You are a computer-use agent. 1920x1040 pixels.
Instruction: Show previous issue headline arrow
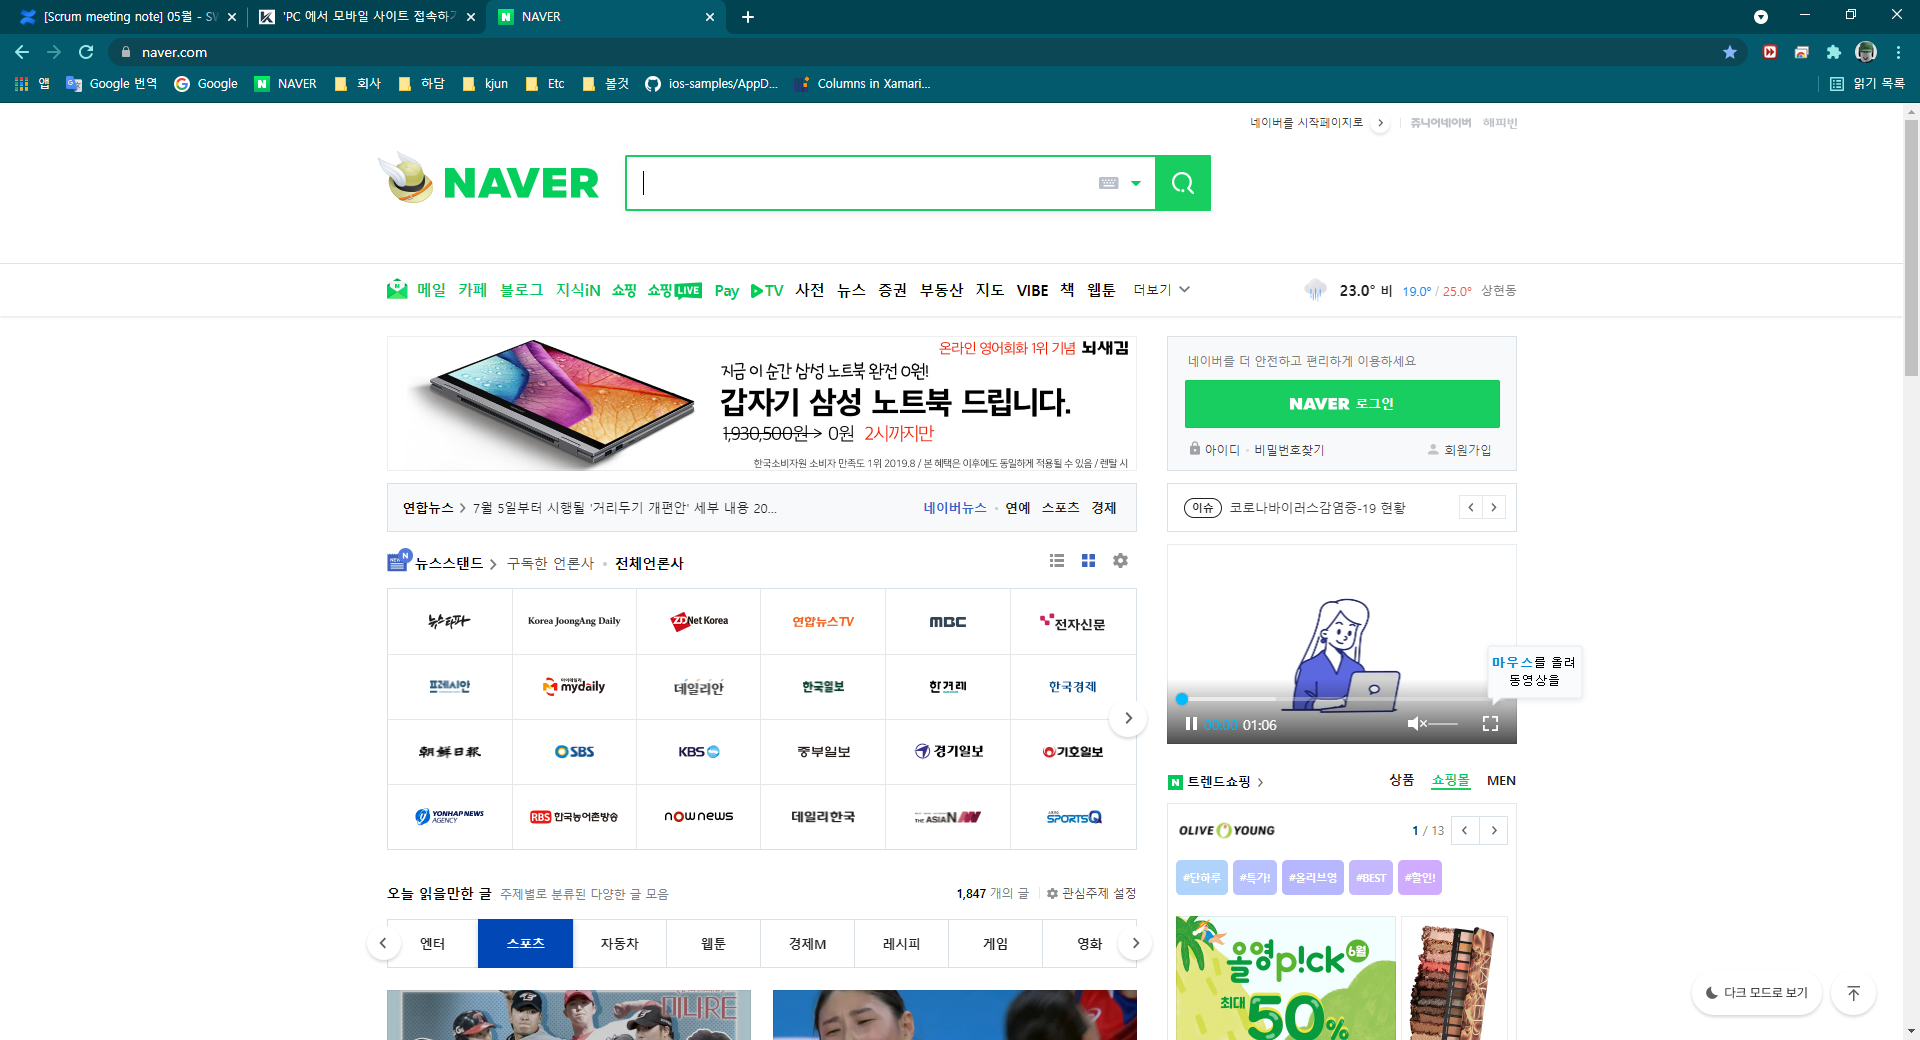[x=1471, y=508]
